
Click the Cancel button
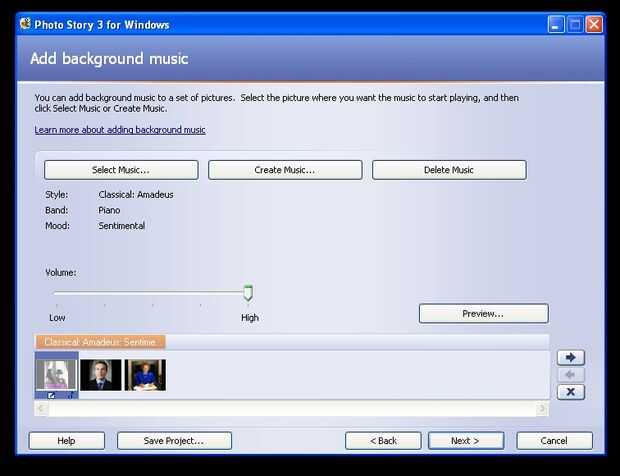pyautogui.click(x=554, y=440)
